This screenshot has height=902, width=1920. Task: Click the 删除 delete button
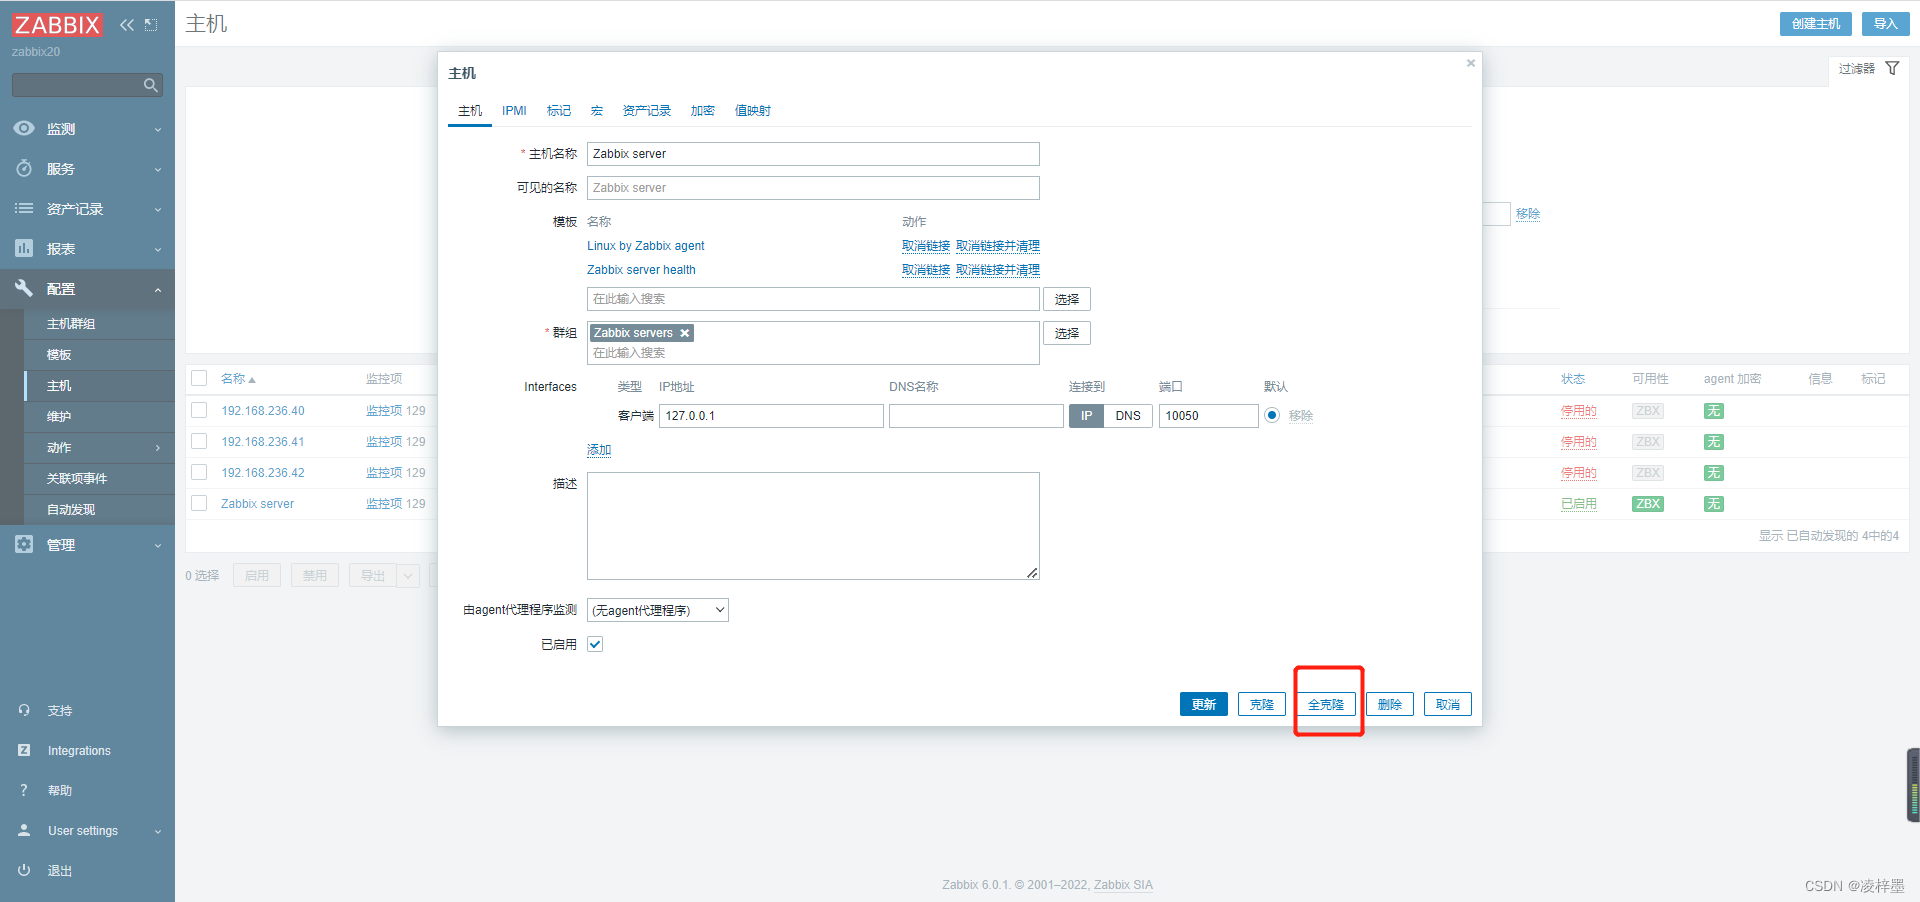click(1390, 704)
